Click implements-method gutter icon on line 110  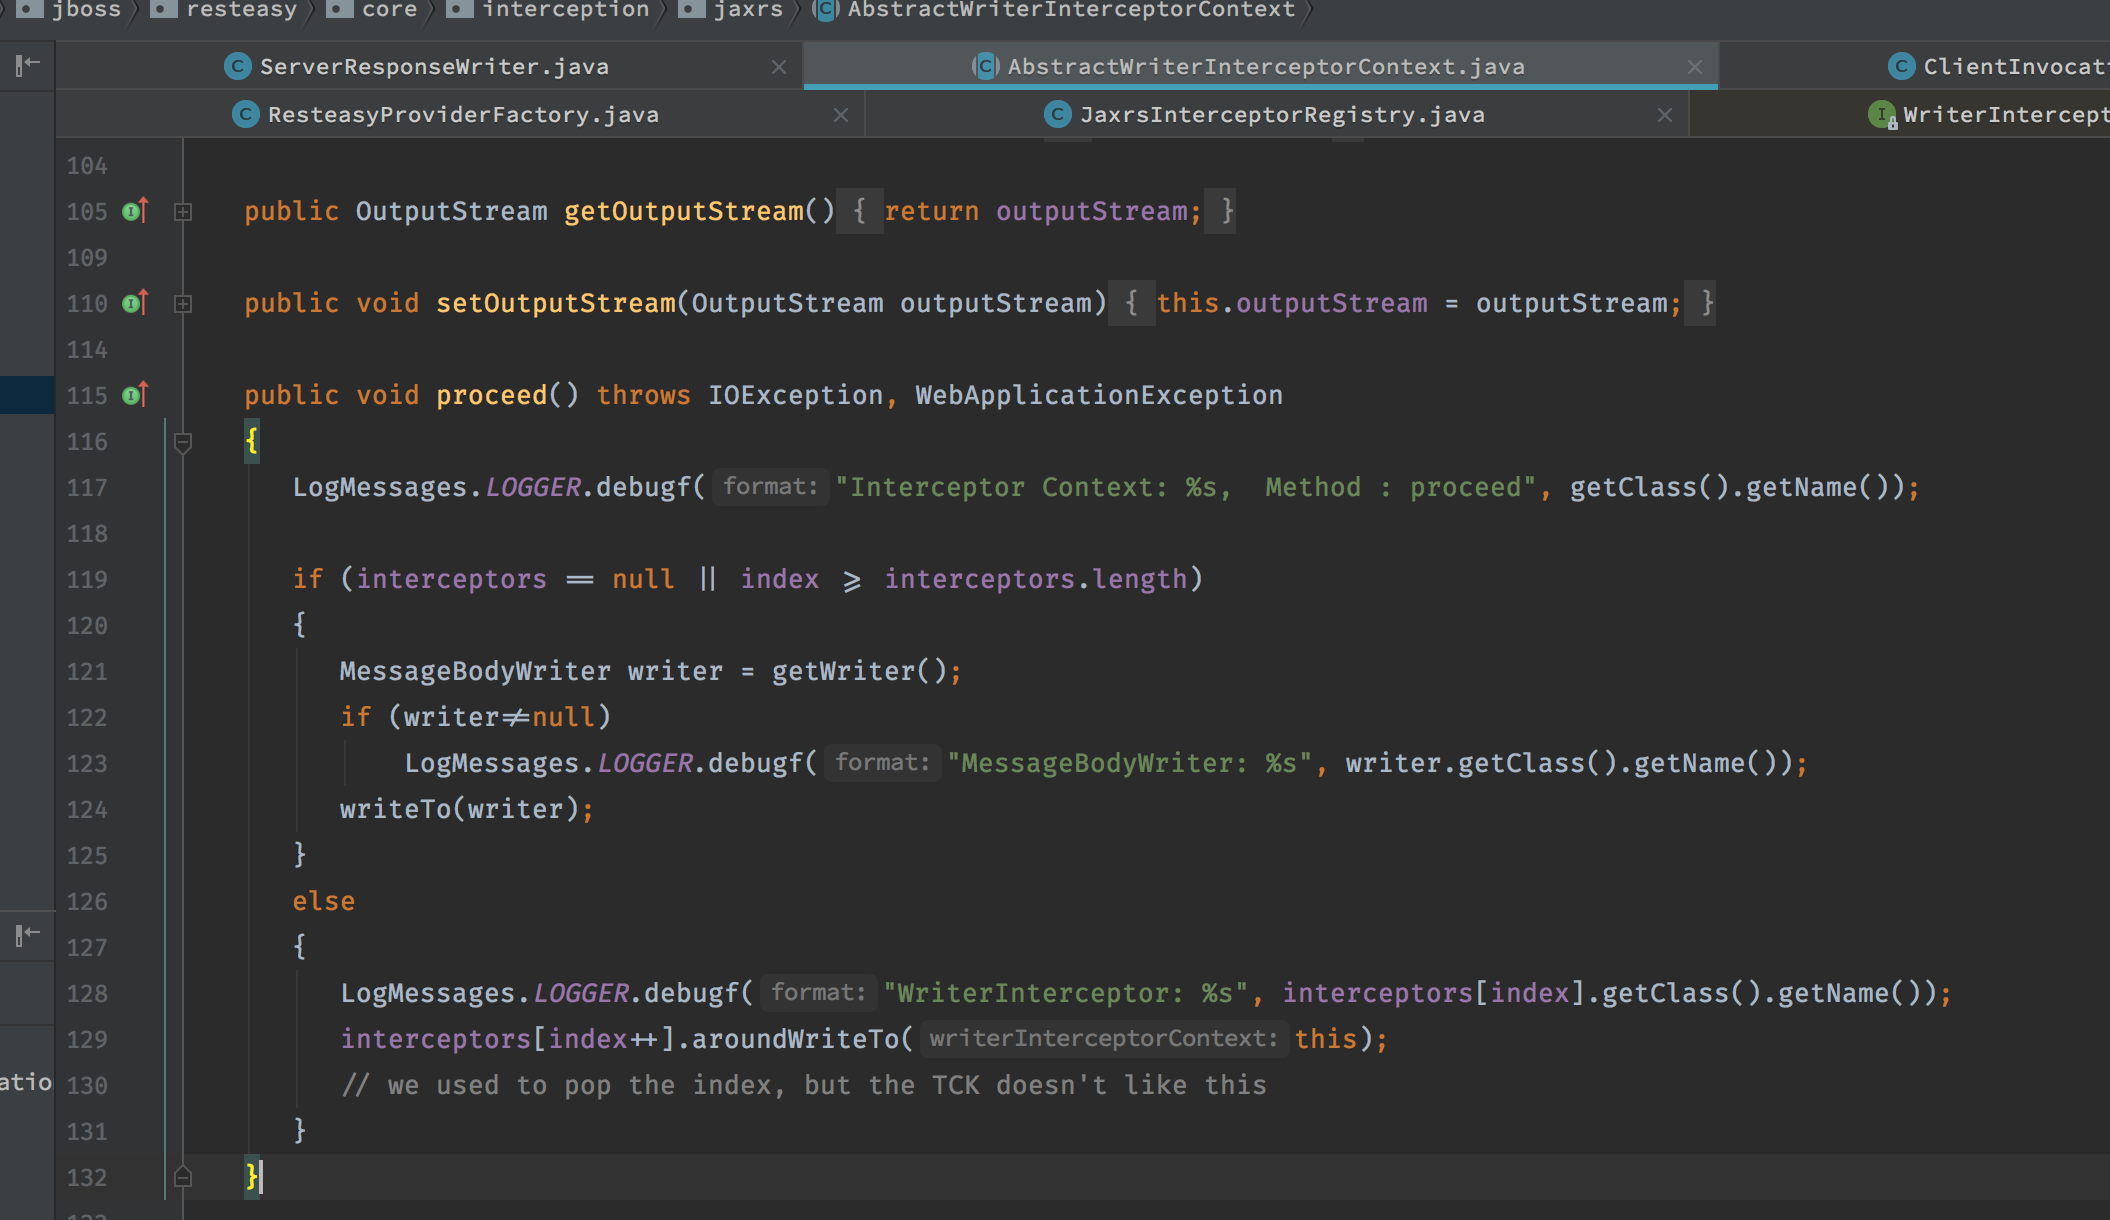(135, 303)
